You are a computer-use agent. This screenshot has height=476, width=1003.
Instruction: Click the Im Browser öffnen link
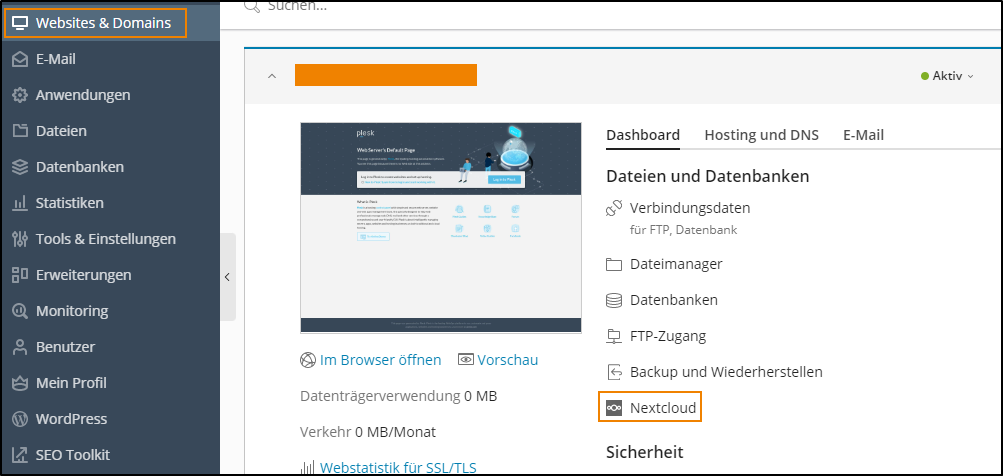point(381,360)
